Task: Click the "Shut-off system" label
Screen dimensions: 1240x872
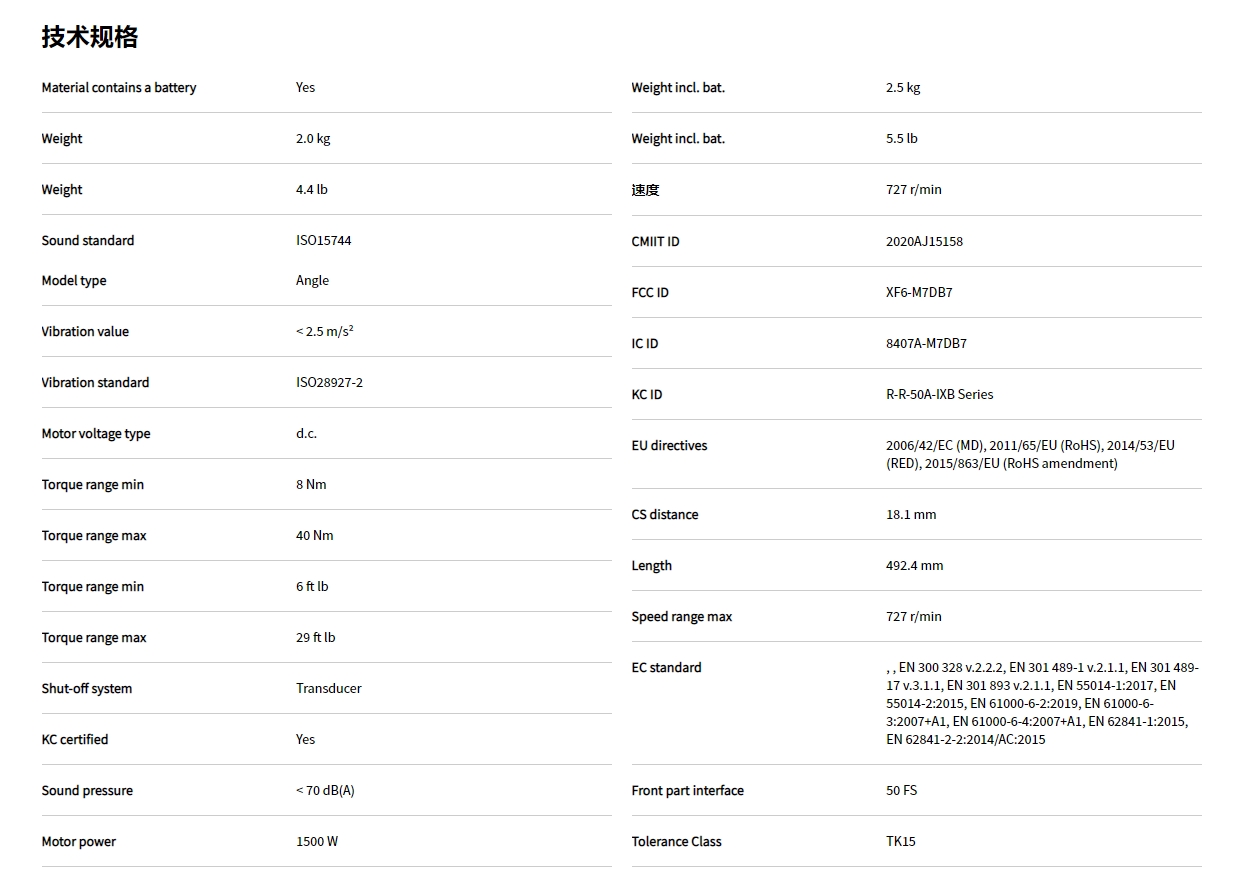Action: click(87, 689)
